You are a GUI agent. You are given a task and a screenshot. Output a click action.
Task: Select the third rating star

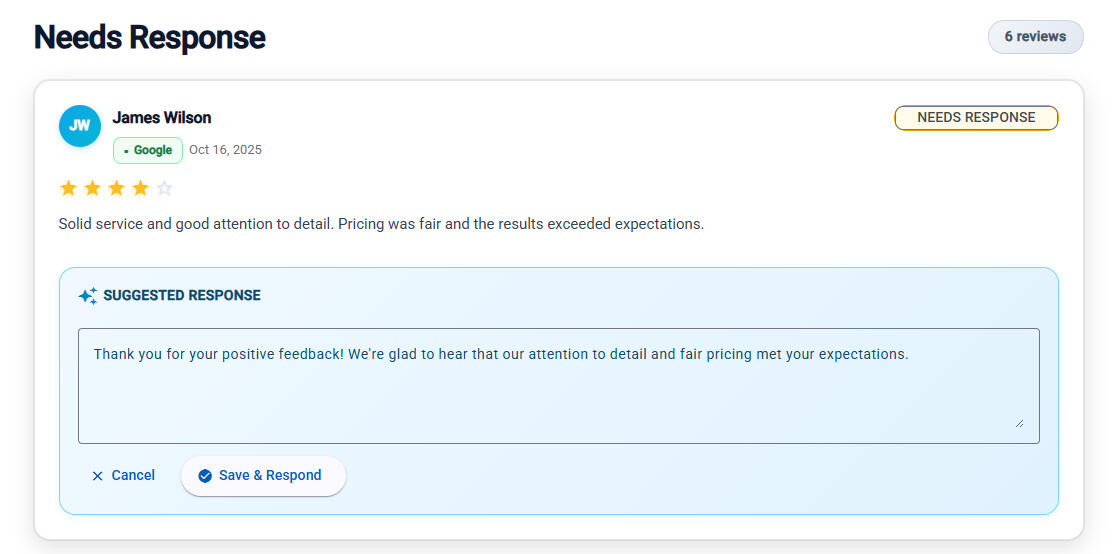116,188
